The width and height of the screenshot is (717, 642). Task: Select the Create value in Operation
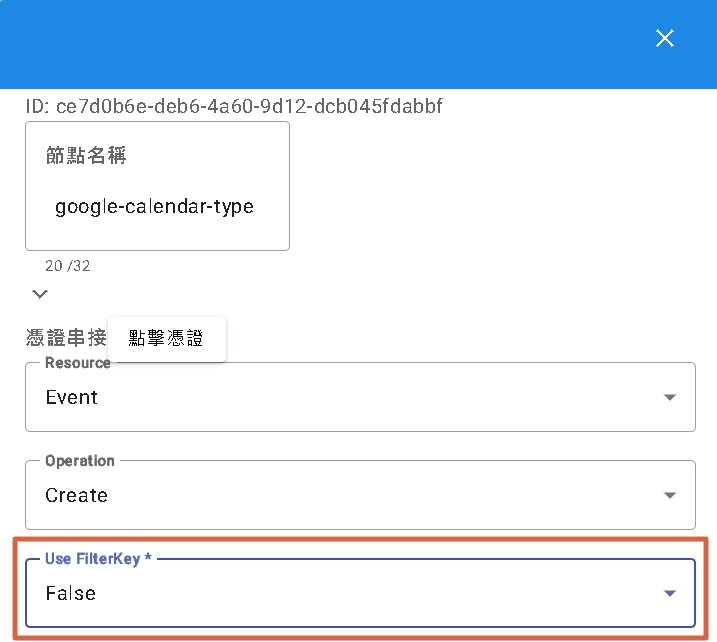coord(77,495)
